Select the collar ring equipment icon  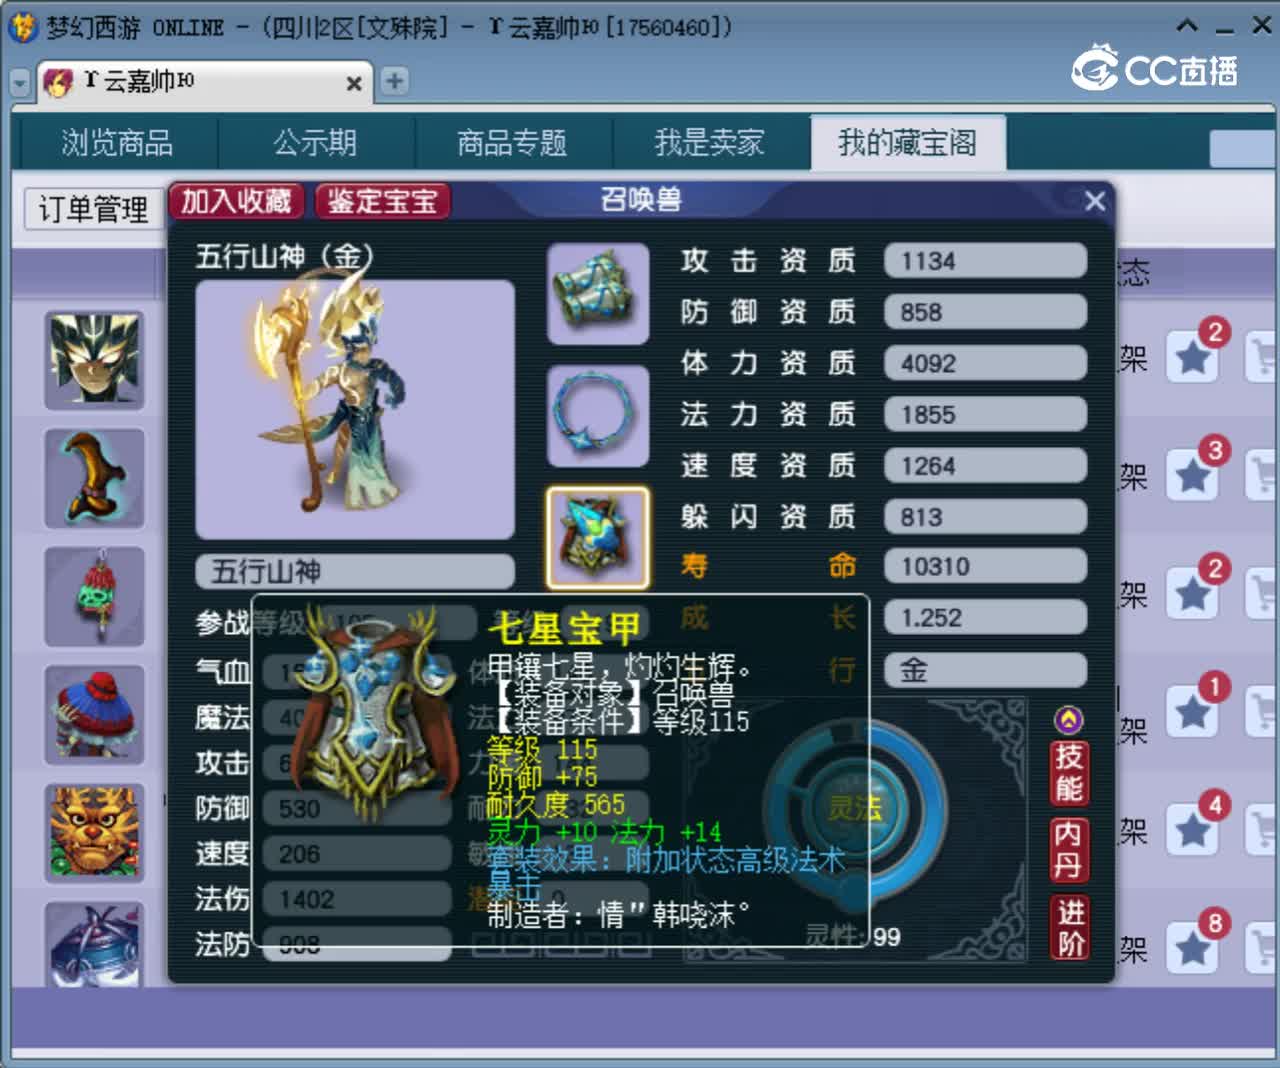point(598,415)
